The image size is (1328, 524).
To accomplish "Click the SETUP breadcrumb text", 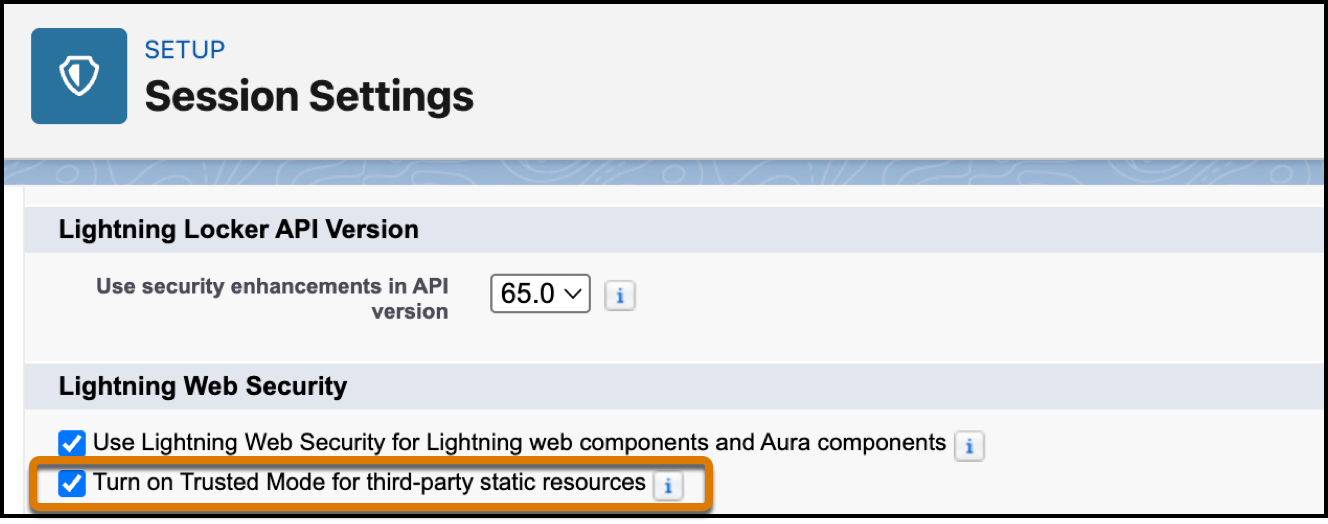I will point(185,50).
